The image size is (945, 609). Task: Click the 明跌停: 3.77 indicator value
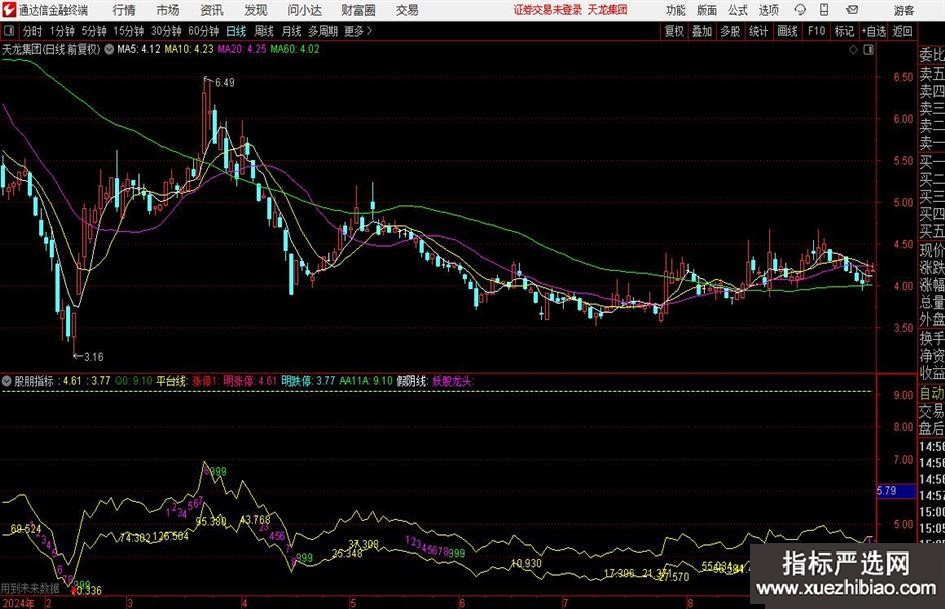[308, 380]
